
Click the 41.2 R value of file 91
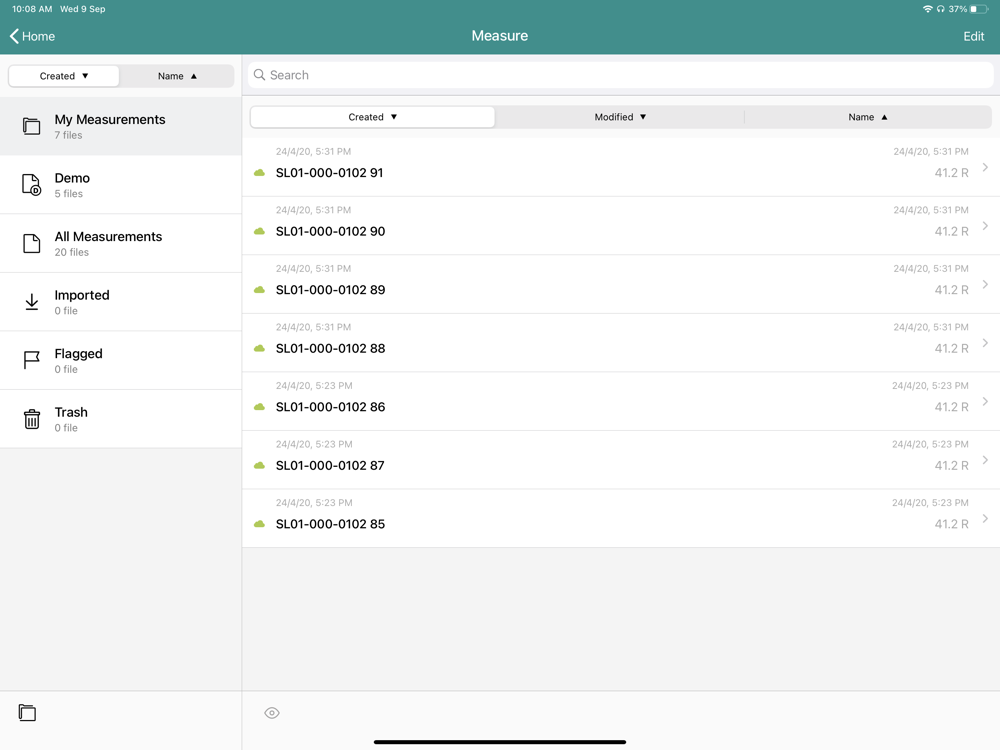[952, 173]
